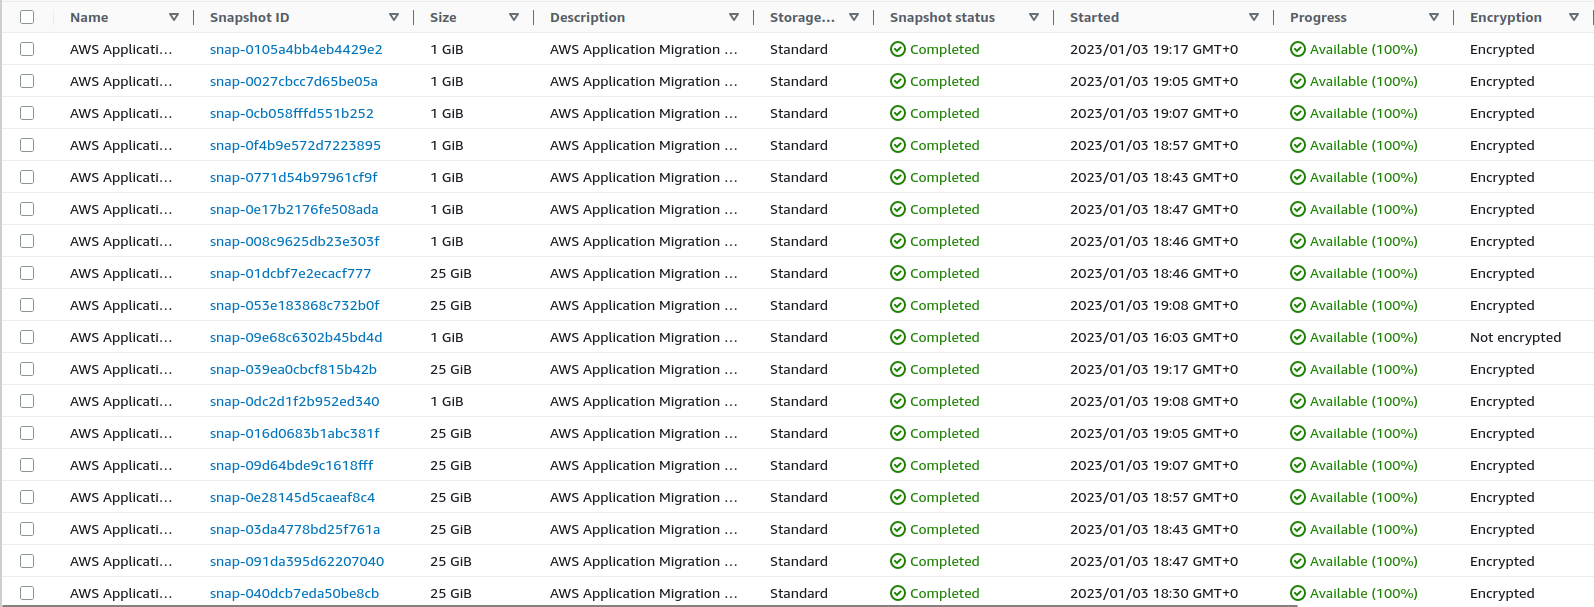Click the Not encrypted cell
The height and width of the screenshot is (607, 1594).
coord(1515,337)
